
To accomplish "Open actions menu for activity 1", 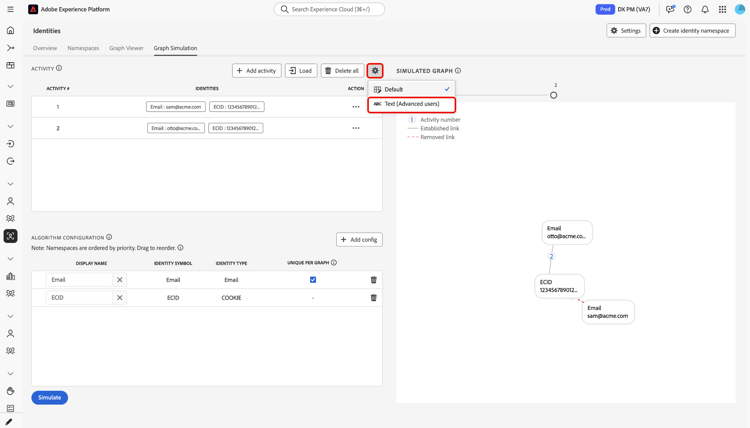I will (356, 107).
